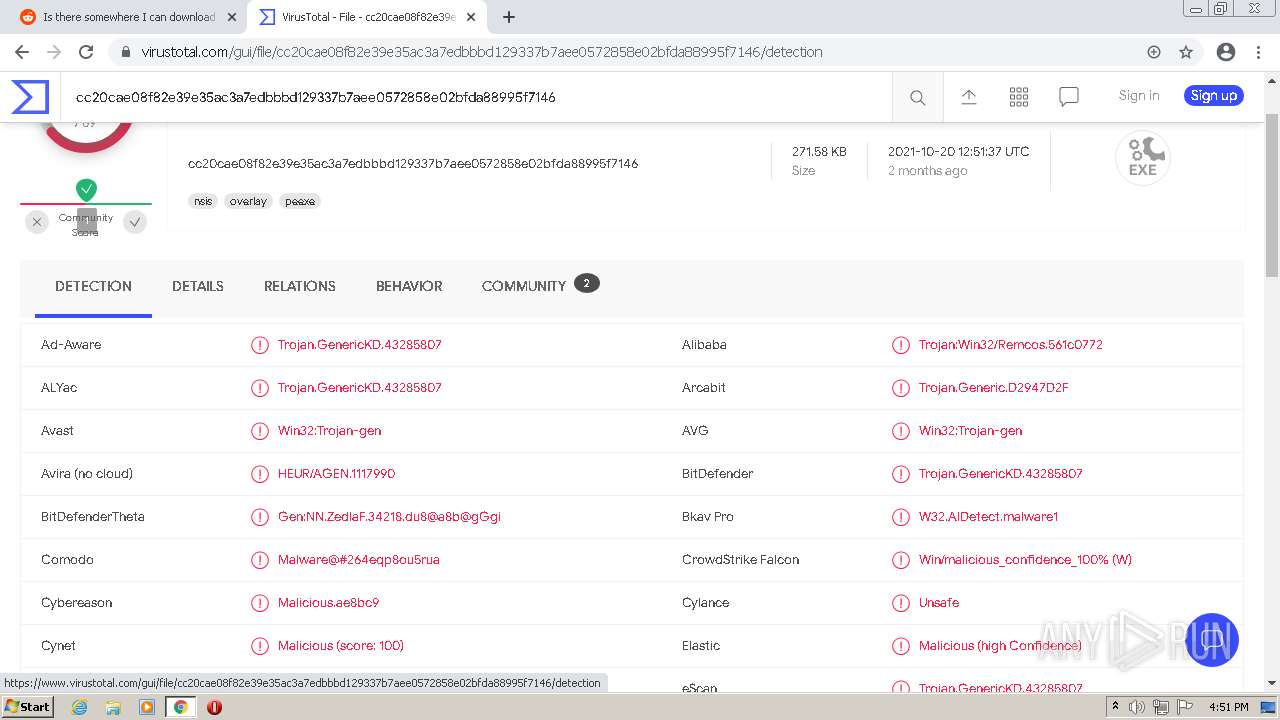The height and width of the screenshot is (720, 1280).
Task: Click the 271.58 KB size value
Action: tap(819, 152)
